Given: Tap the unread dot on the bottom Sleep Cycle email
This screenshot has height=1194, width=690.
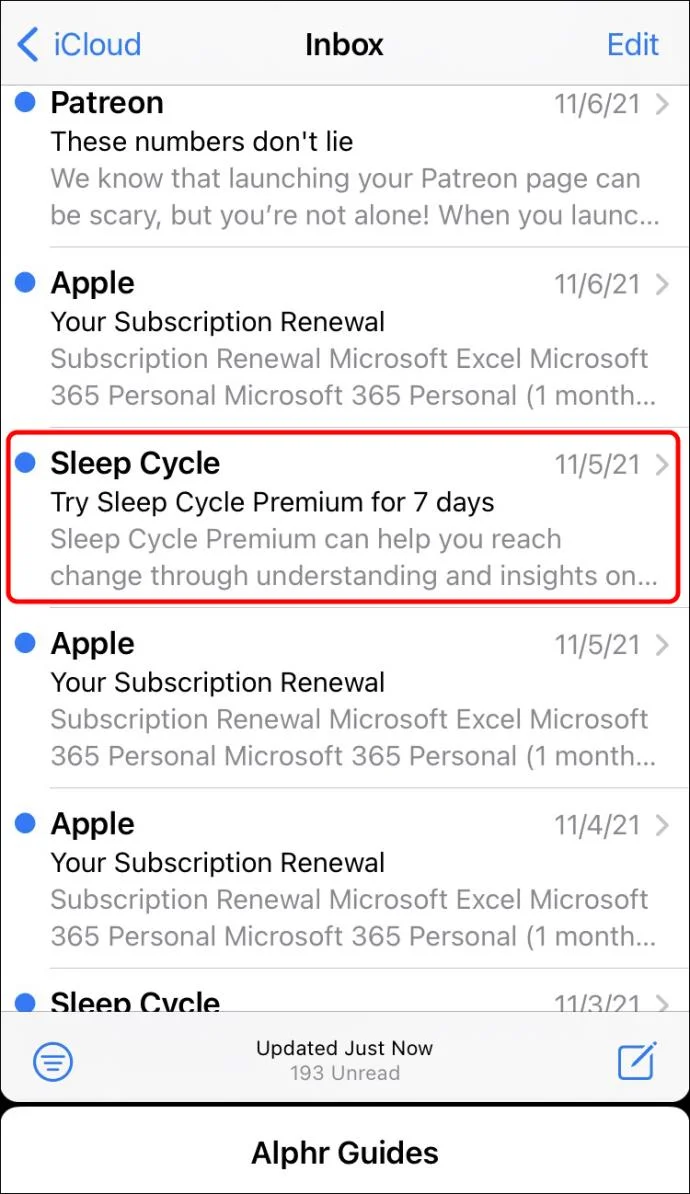Looking at the screenshot, I should 24,1003.
